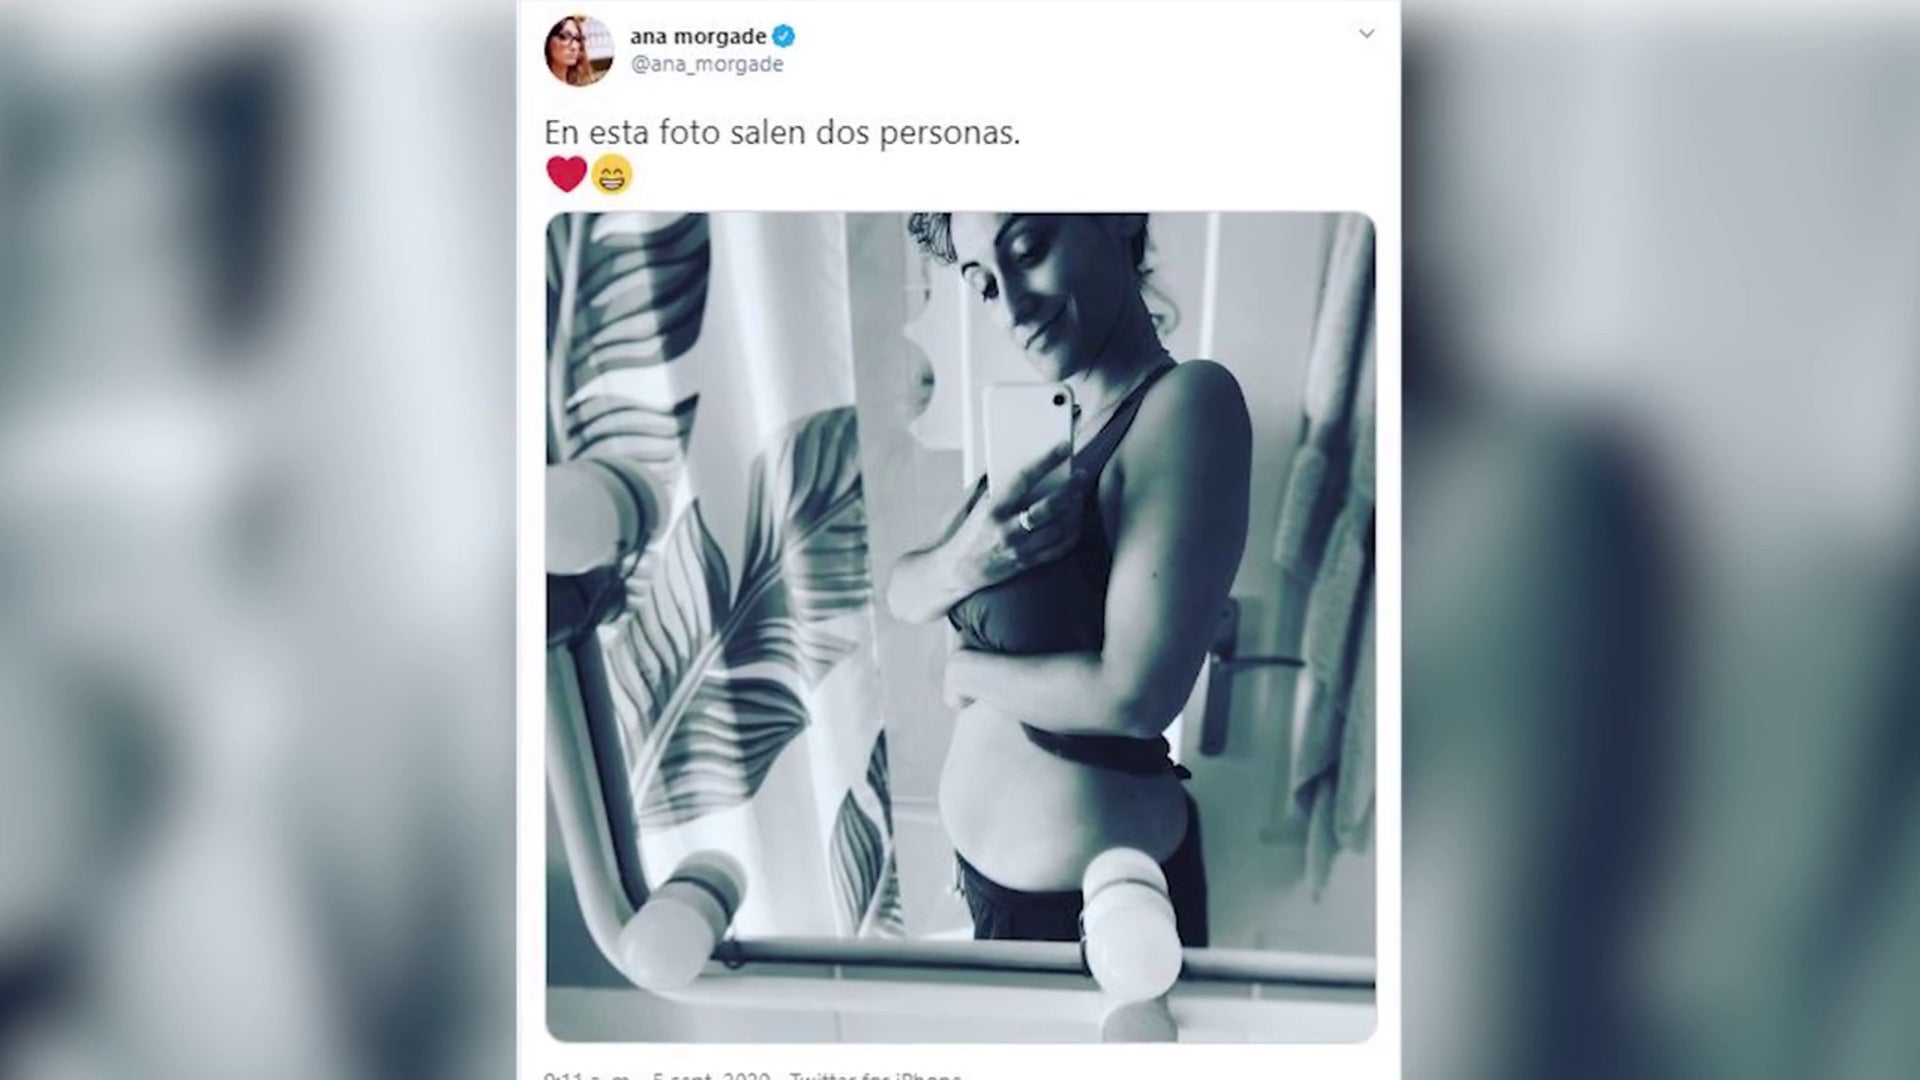
Task: Click the red heart emoji
Action: 566,175
